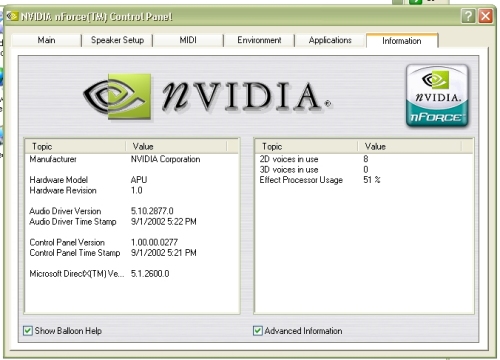Select the Hardware Revision row

(x=132, y=190)
